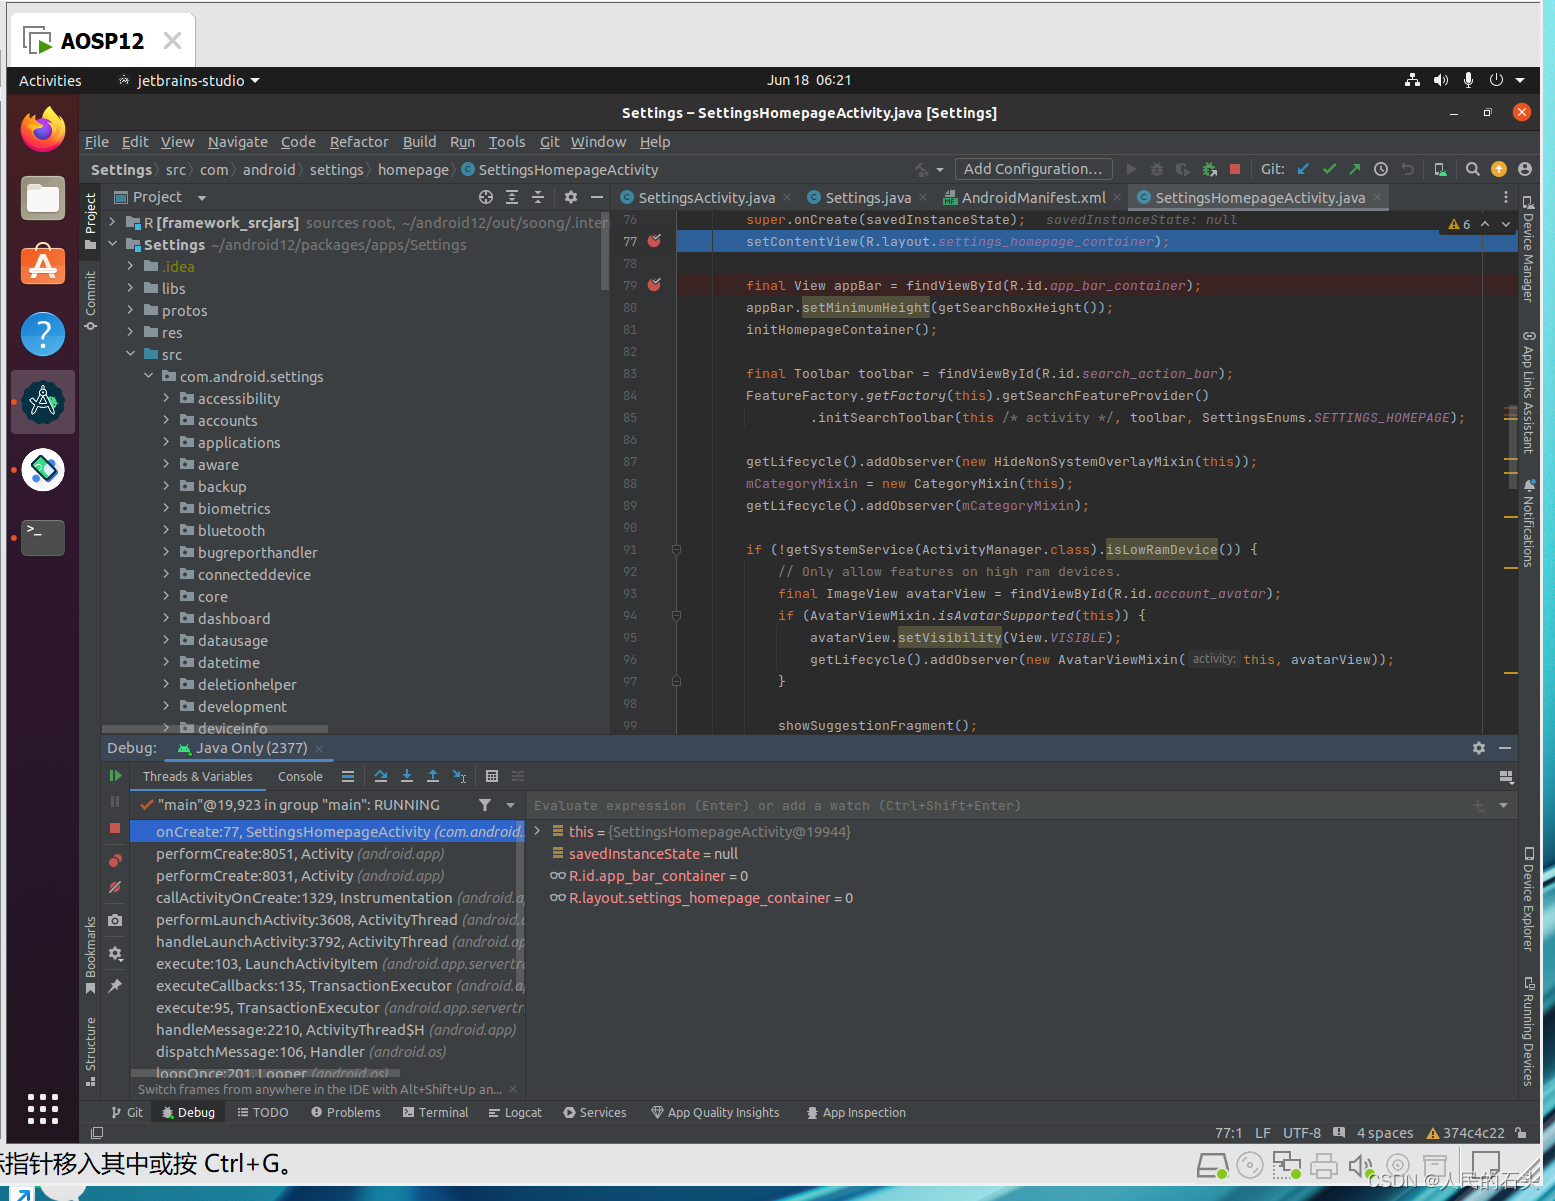
Task: Click the Git commit checkmark icon
Action: [x=1329, y=169]
